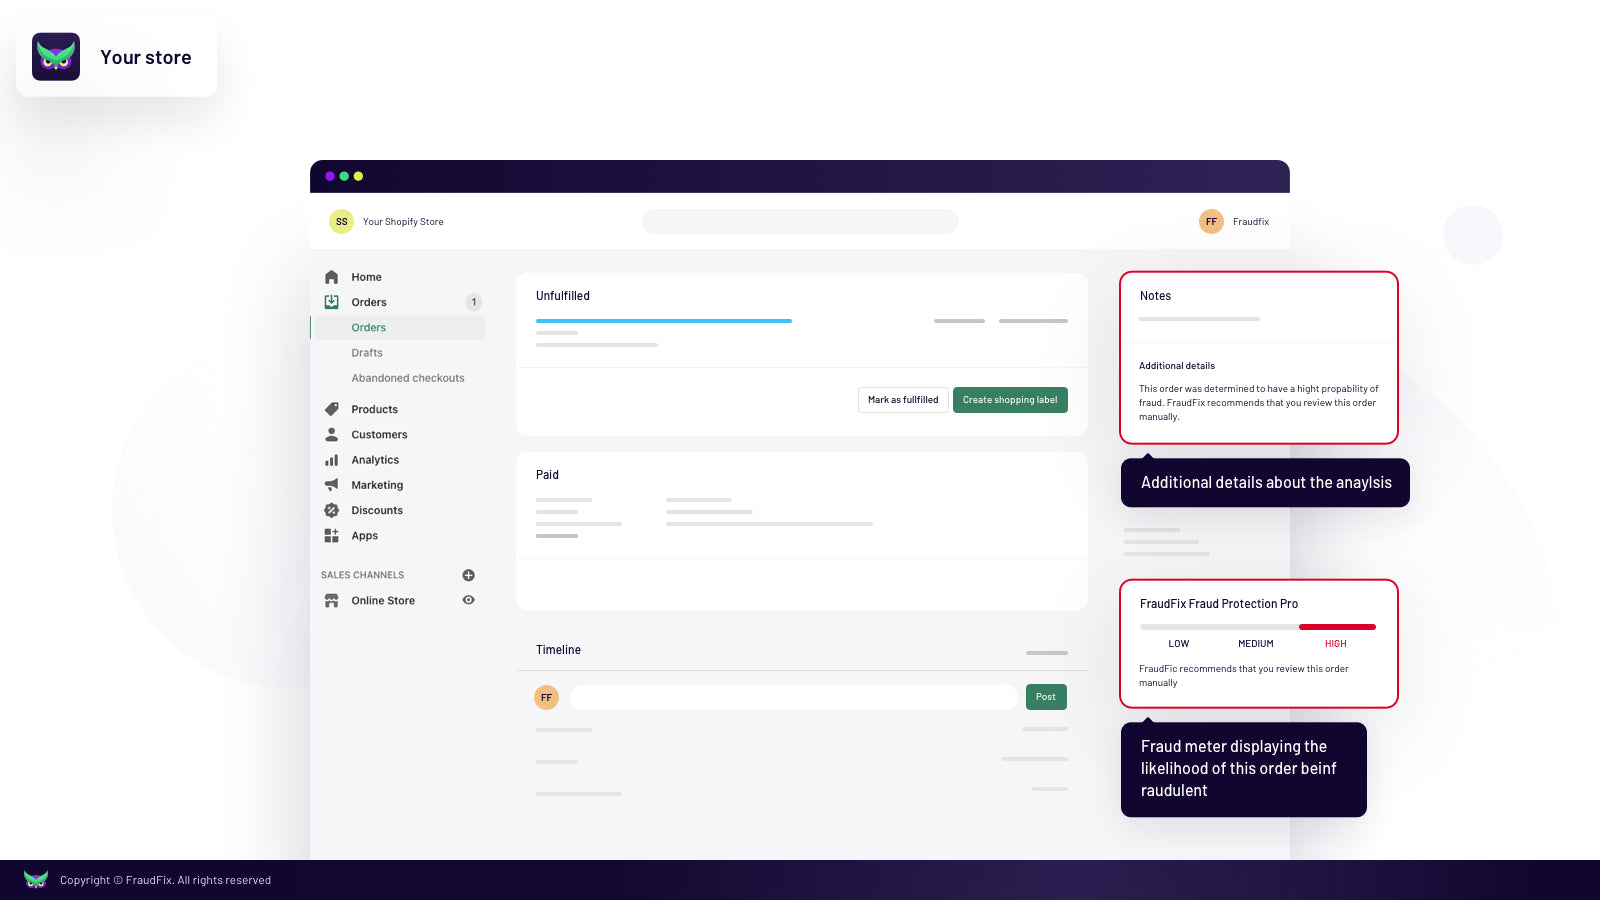Click the Analytics bar chart icon
This screenshot has height=900, width=1600.
(331, 460)
